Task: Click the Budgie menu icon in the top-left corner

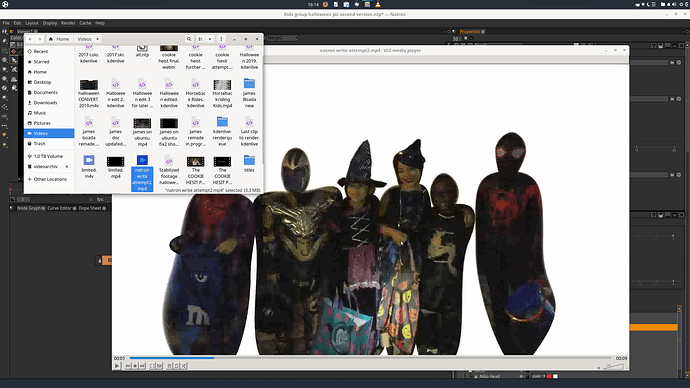Action: tap(5, 4)
